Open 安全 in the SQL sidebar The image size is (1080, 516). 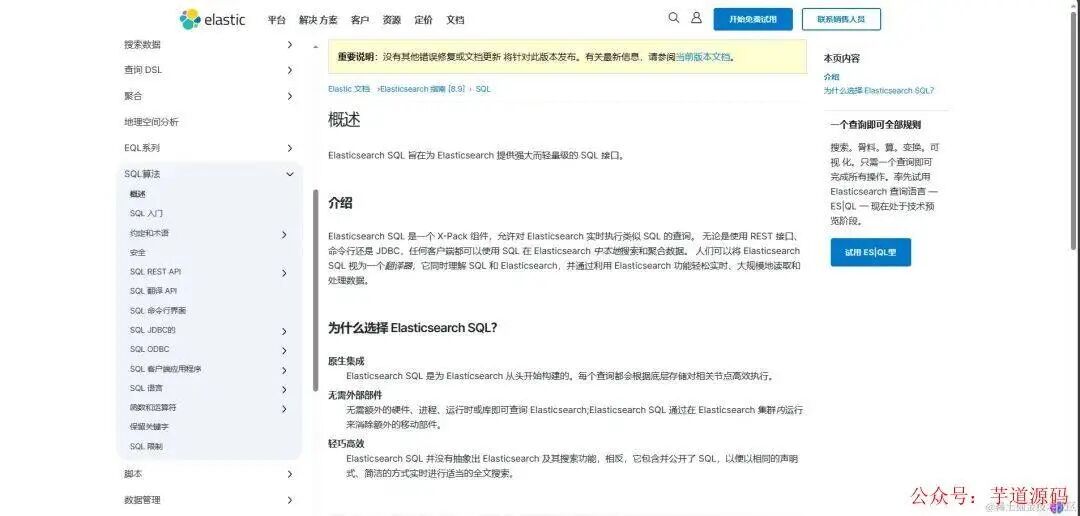point(138,252)
